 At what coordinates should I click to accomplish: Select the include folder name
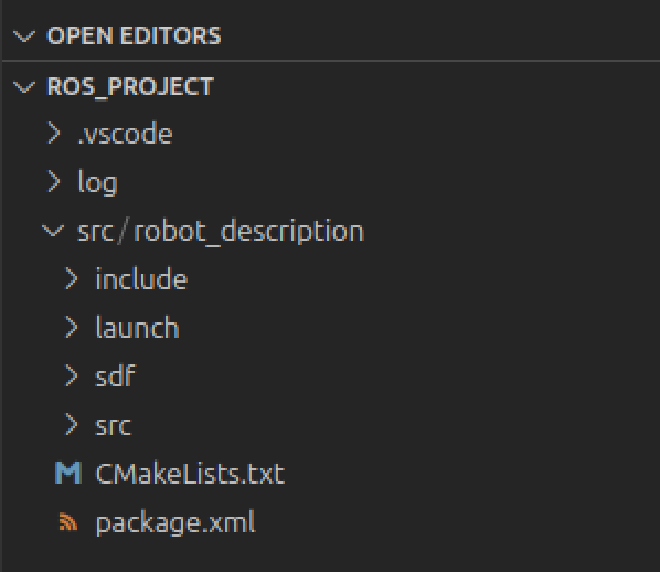pos(141,279)
